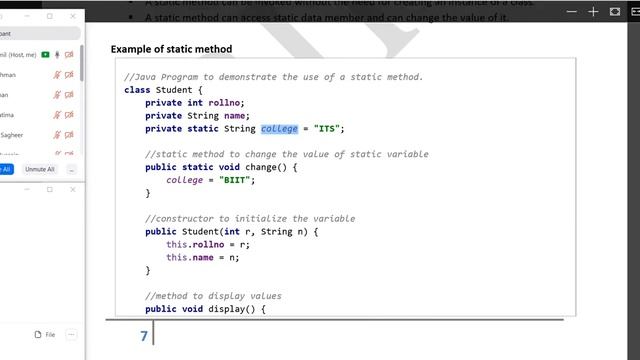Zoom in on the PDF document

[x=593, y=12]
